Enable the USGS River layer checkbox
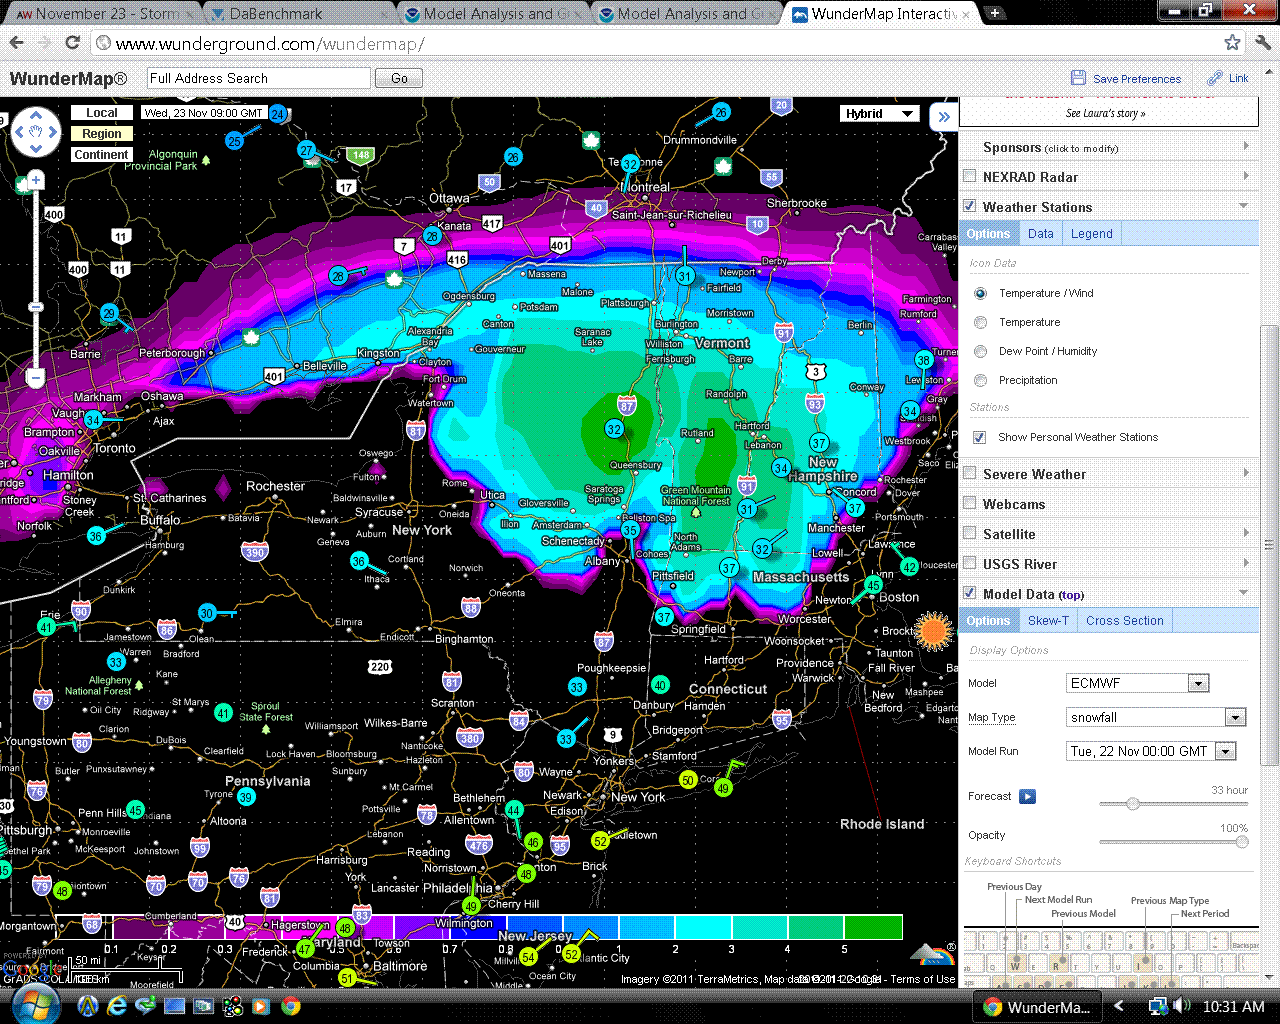The width and height of the screenshot is (1280, 1024). [x=969, y=563]
